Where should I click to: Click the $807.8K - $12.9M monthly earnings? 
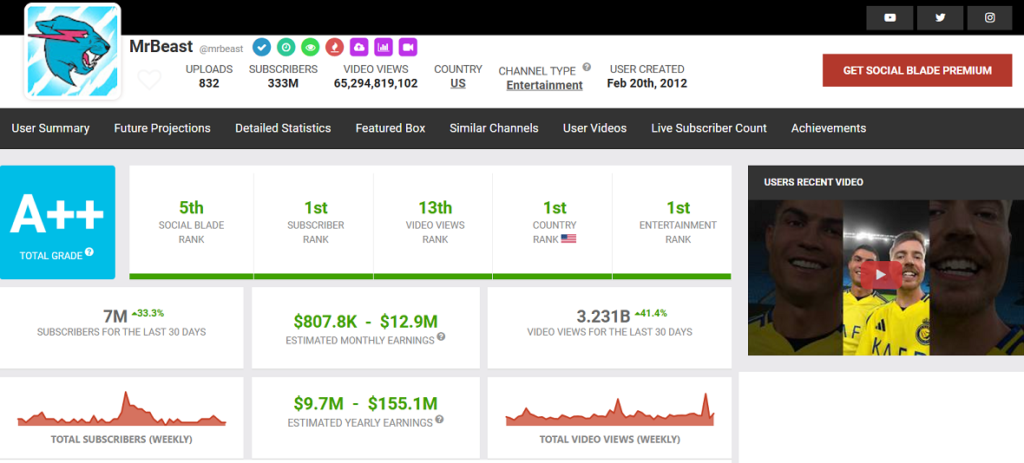pyautogui.click(x=366, y=321)
